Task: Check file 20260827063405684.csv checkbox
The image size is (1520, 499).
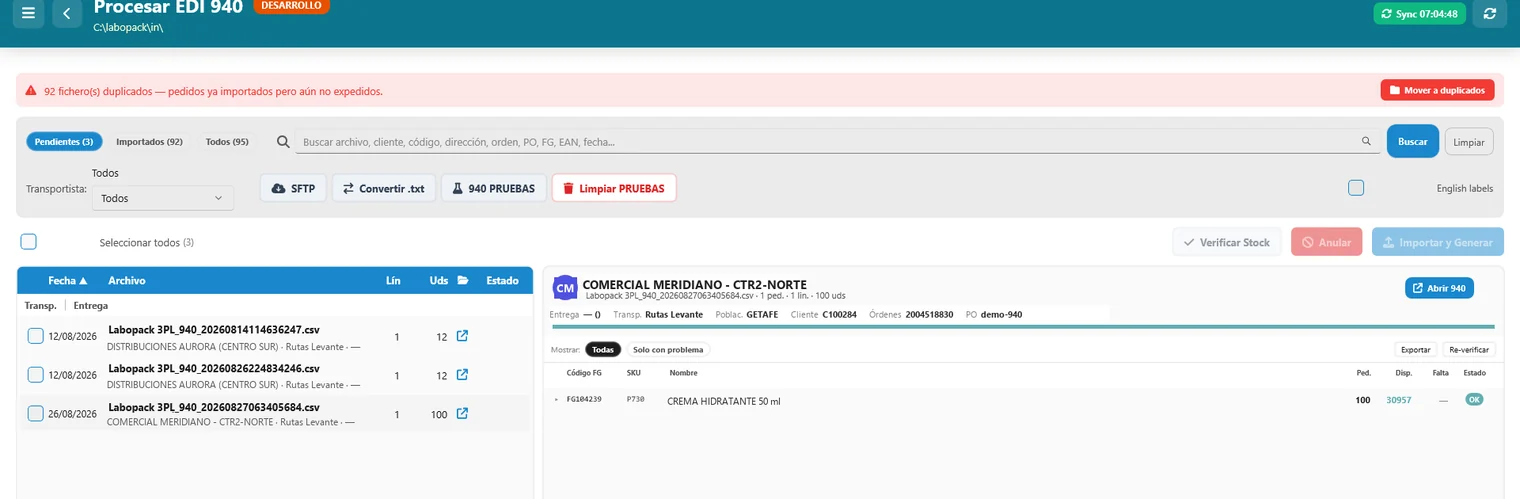Action: click(x=36, y=414)
